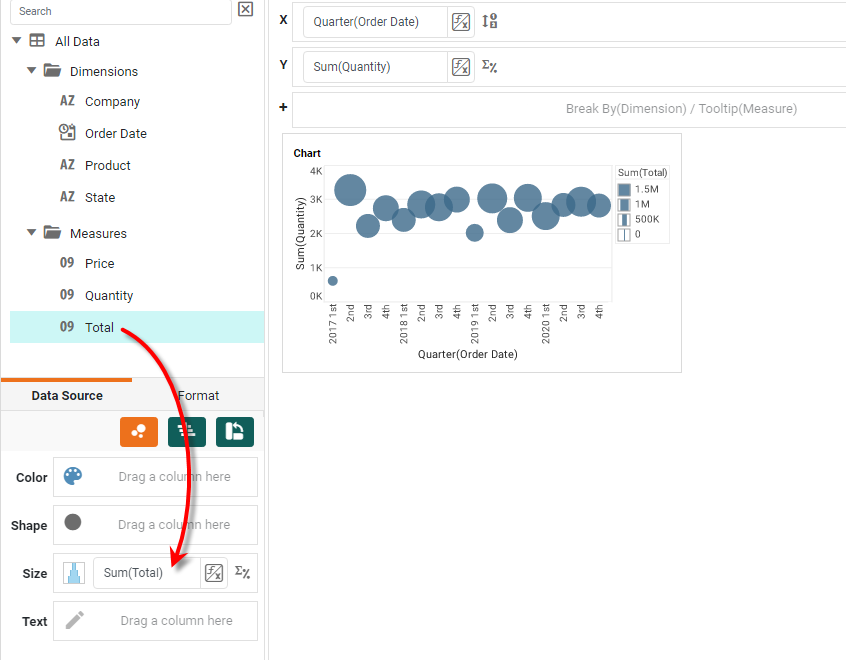846x660 pixels.
Task: Click the orange bubble chart type button
Action: coord(139,431)
